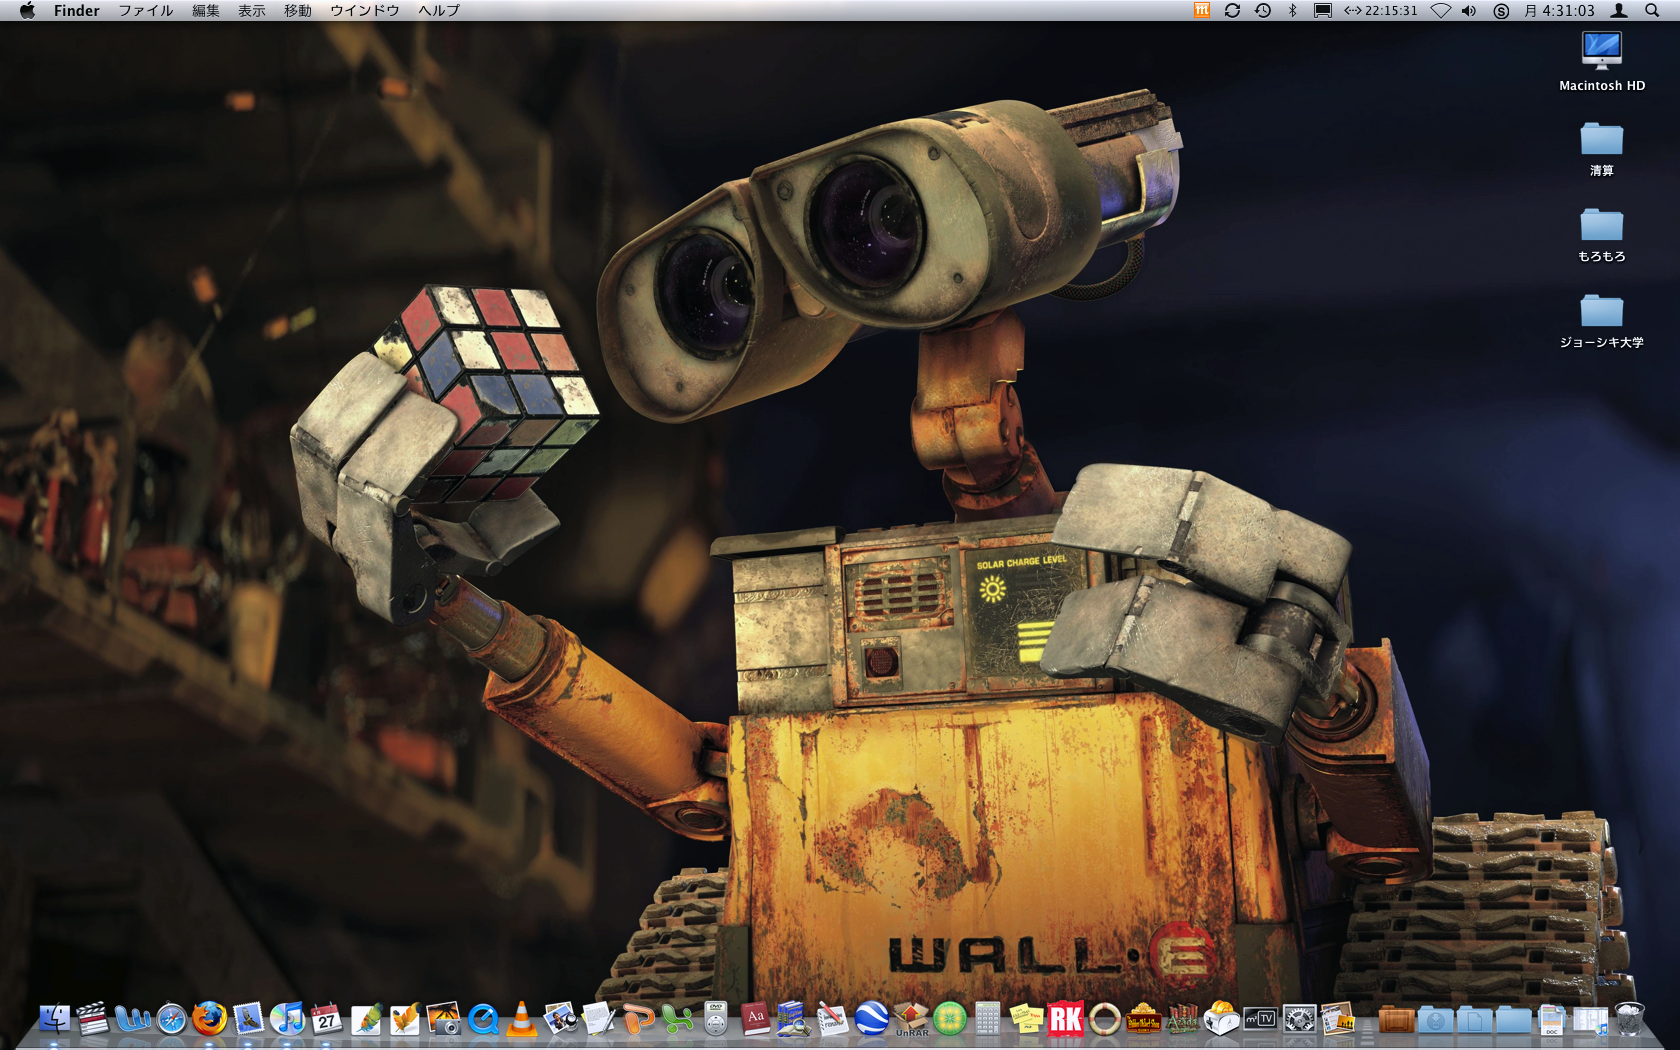The image size is (1680, 1050).
Task: Open the 編集 menu
Action: click(206, 10)
